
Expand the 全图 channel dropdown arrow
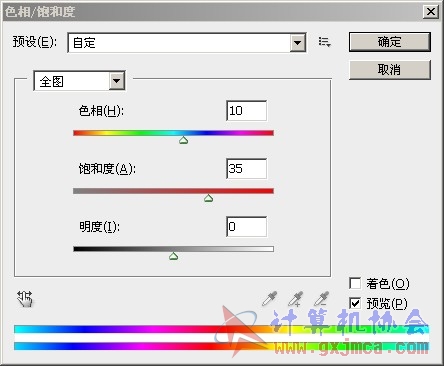[x=116, y=81]
